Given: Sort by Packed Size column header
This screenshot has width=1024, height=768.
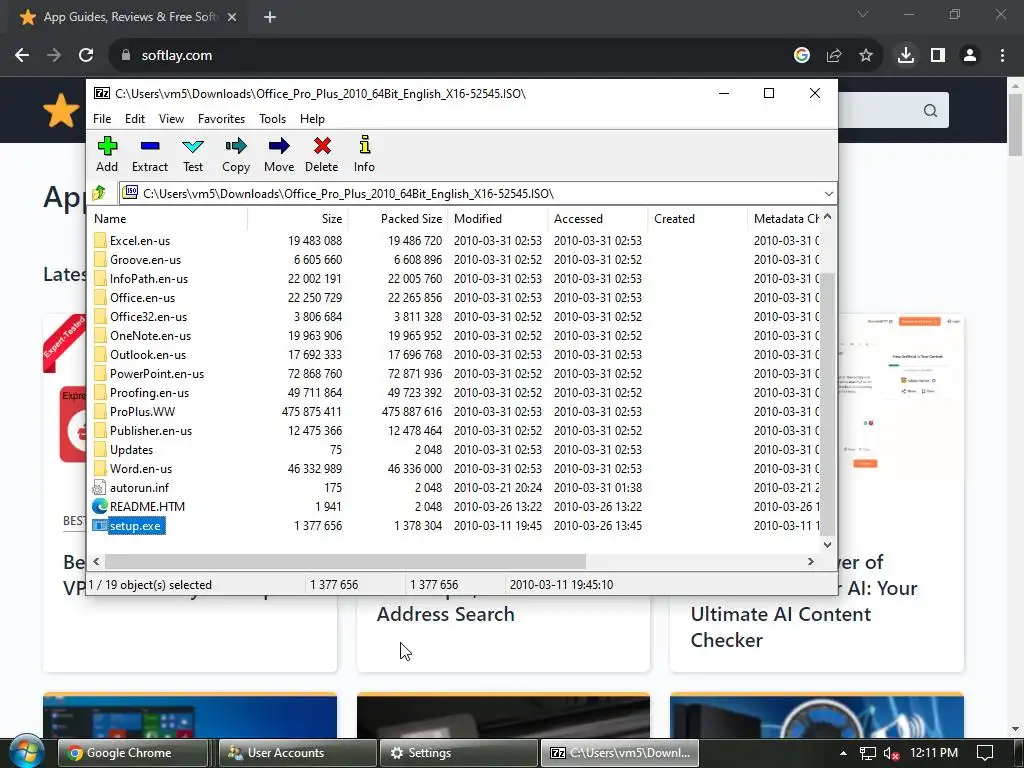Looking at the screenshot, I should click(397, 219).
